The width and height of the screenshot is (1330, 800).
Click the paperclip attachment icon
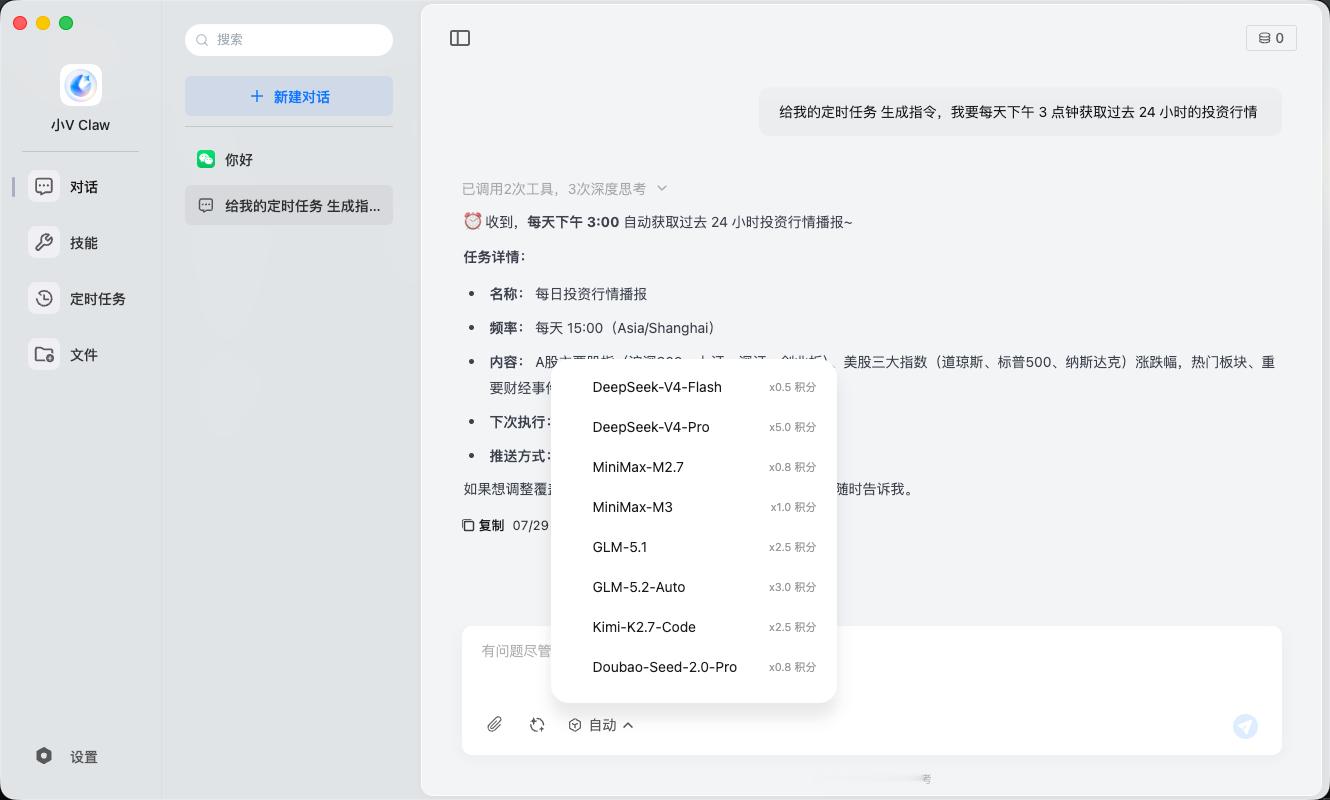(x=494, y=725)
